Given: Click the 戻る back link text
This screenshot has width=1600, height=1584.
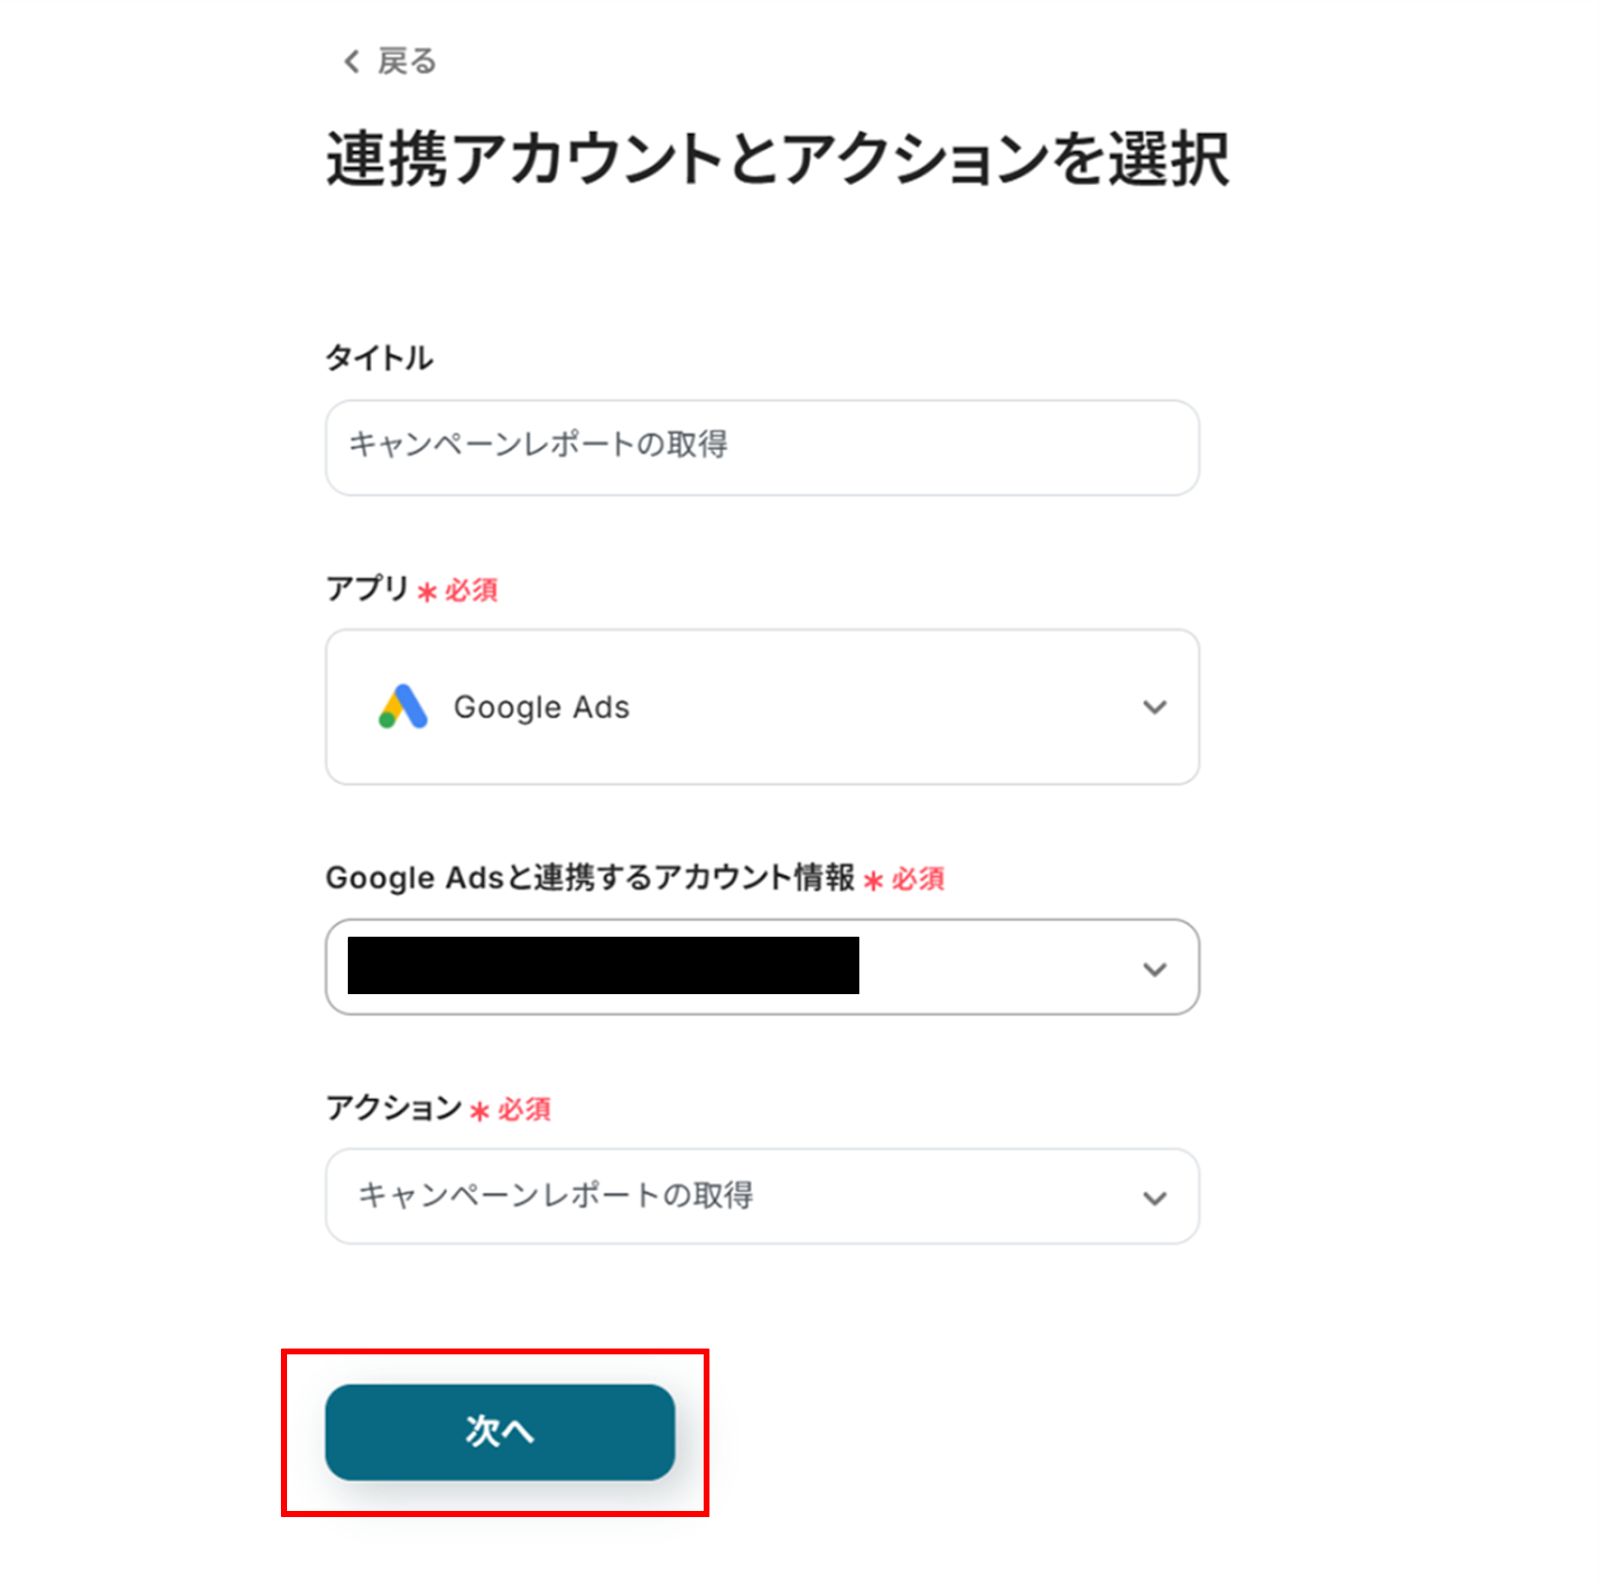Looking at the screenshot, I should pyautogui.click(x=406, y=62).
